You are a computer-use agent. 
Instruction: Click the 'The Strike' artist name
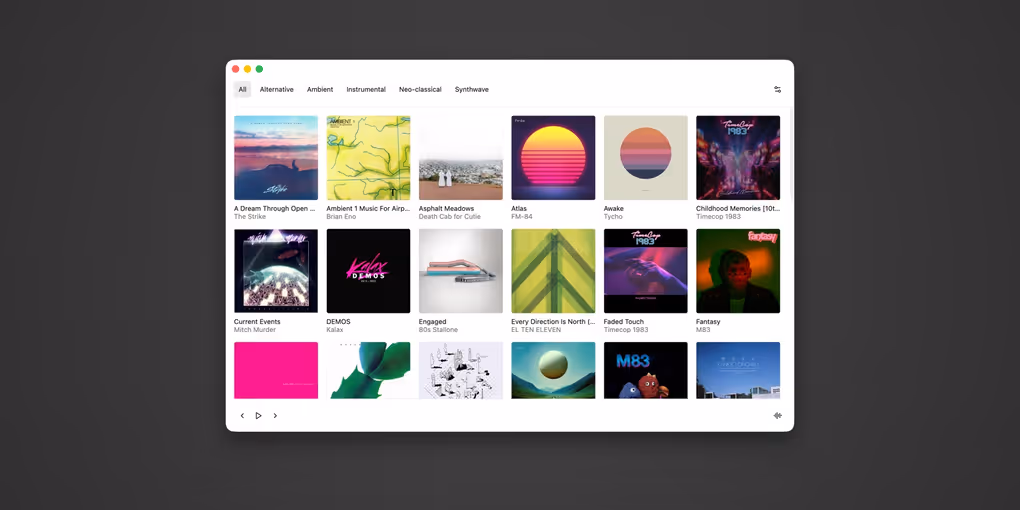click(250, 217)
